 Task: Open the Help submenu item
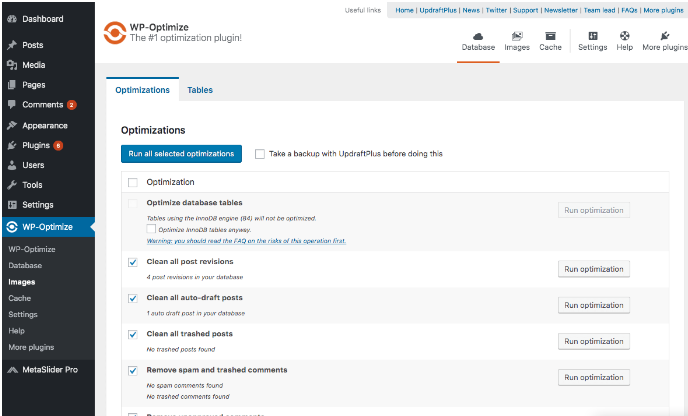[16, 331]
